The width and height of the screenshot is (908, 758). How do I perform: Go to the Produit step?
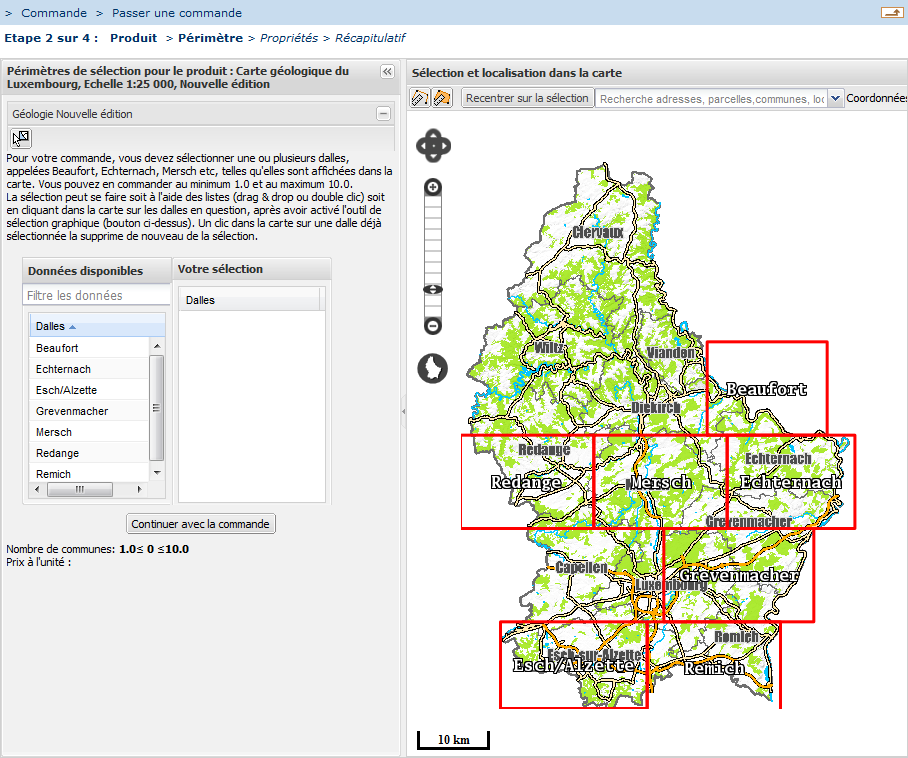click(x=133, y=38)
